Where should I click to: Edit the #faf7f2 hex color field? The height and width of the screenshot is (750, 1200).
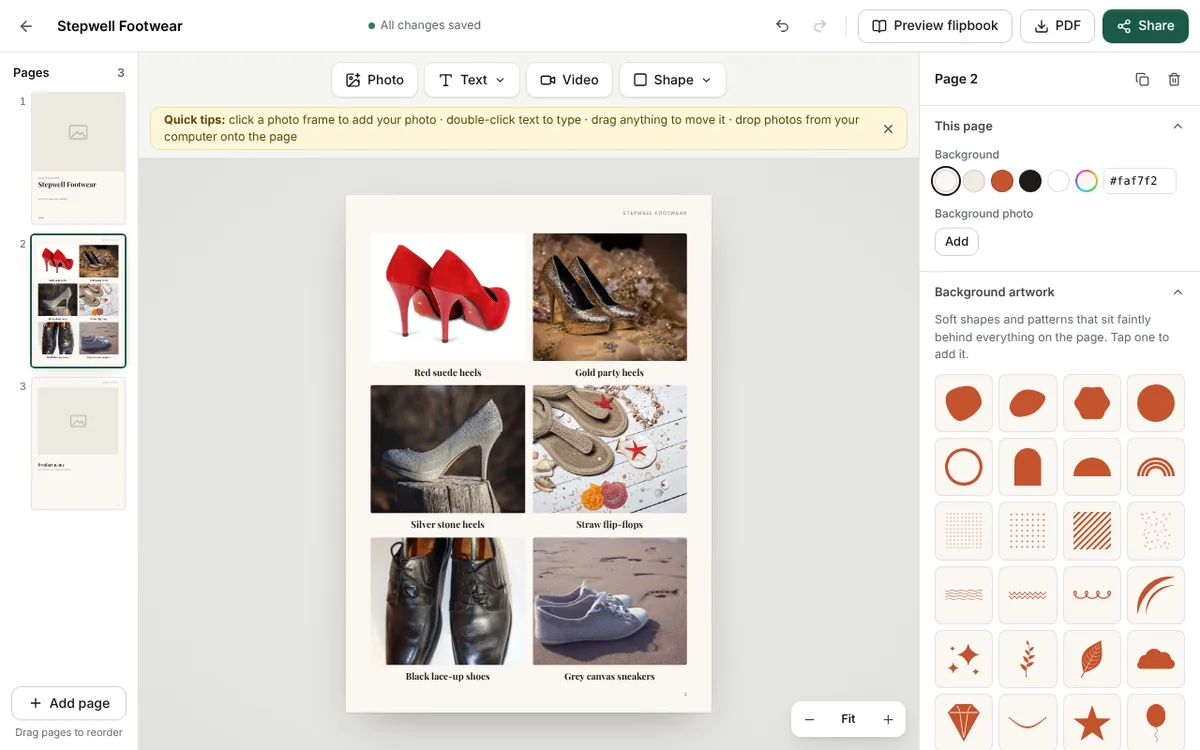(1139, 181)
